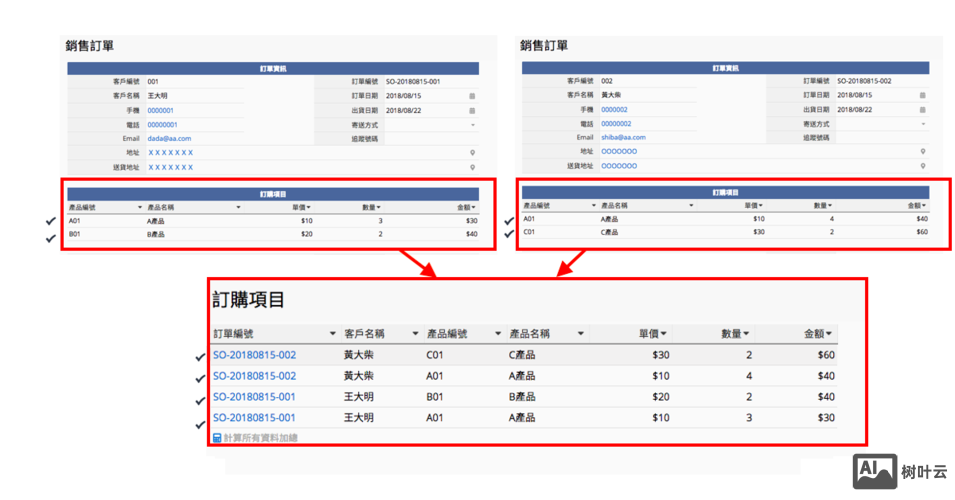Viewport: 955px width, 500px height.
Task: Click B產品 cell in bottom 訂購項目 table
Action: pos(522,397)
